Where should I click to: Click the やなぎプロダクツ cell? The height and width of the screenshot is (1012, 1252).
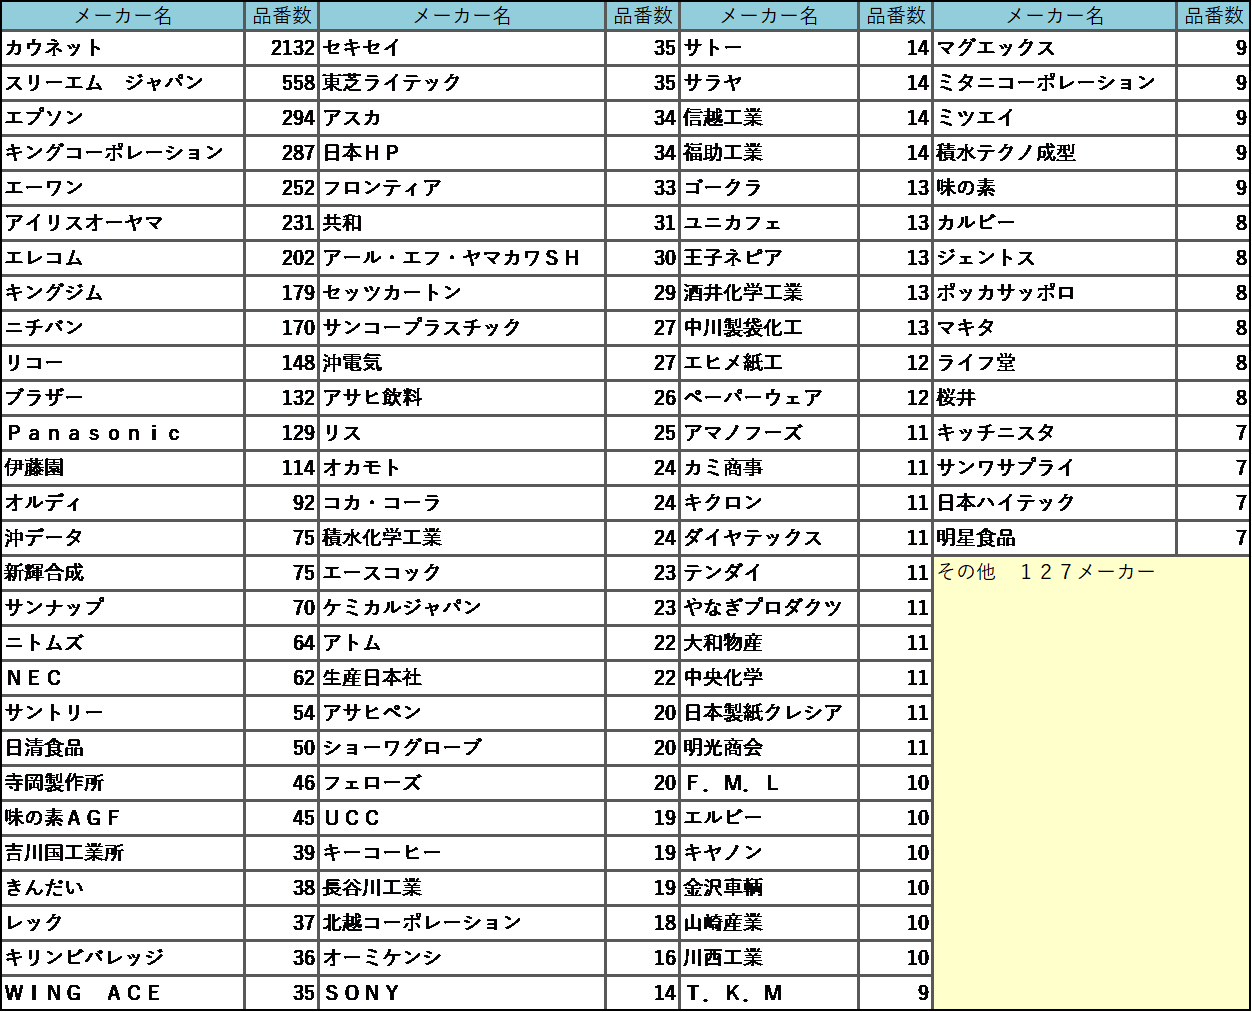(769, 608)
